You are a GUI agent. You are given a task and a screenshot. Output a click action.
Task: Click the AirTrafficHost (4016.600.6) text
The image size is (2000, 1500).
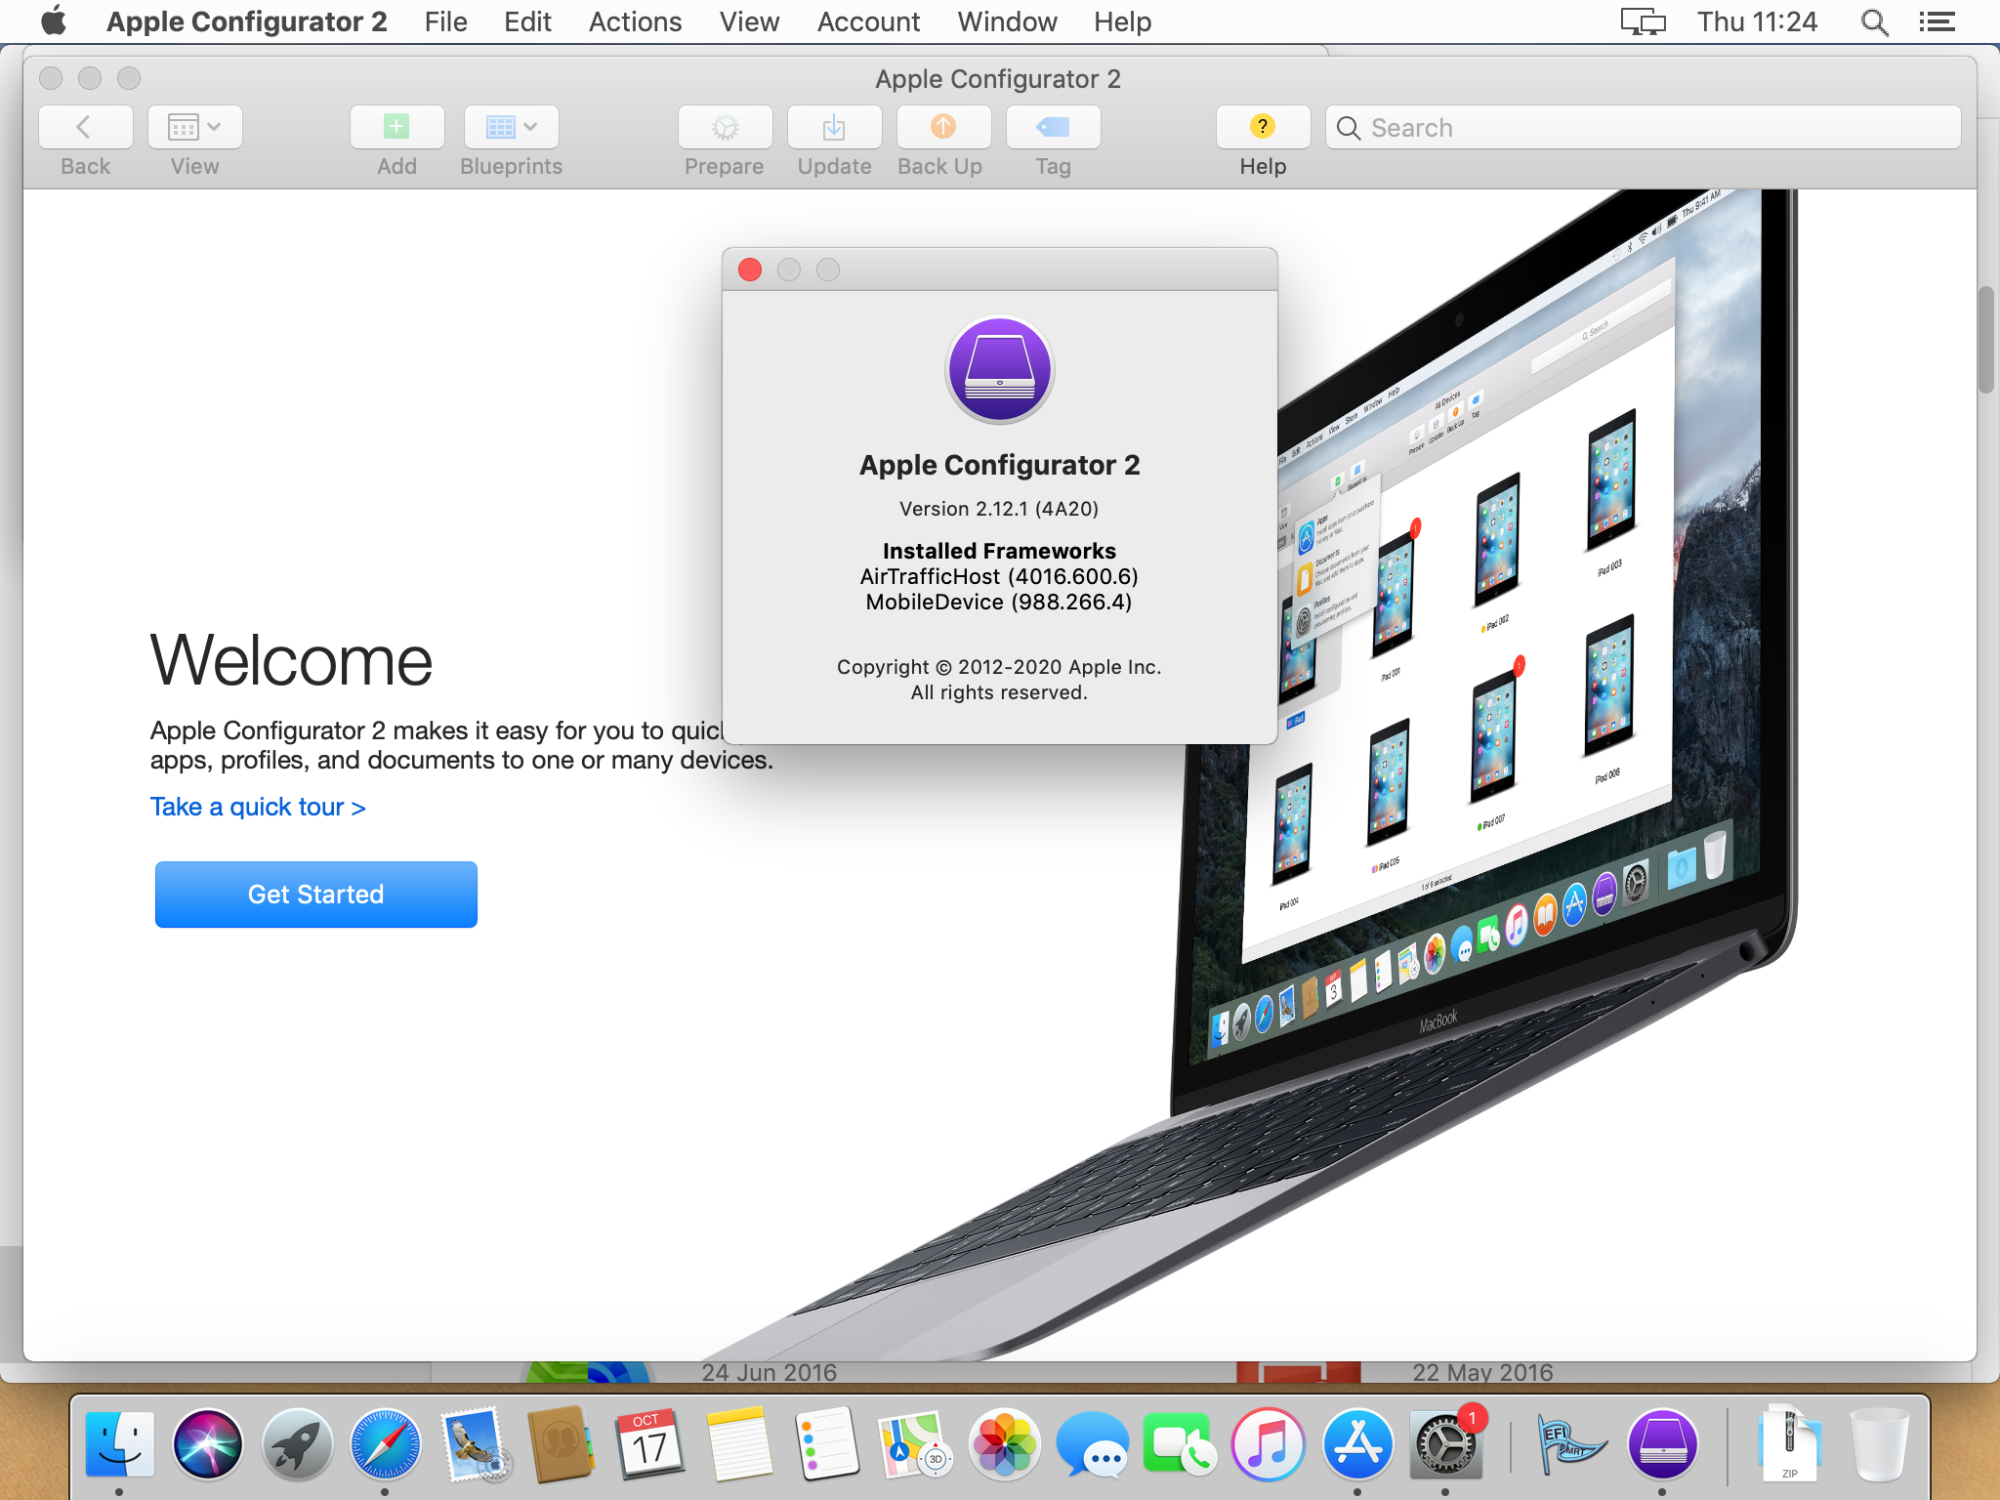point(999,576)
